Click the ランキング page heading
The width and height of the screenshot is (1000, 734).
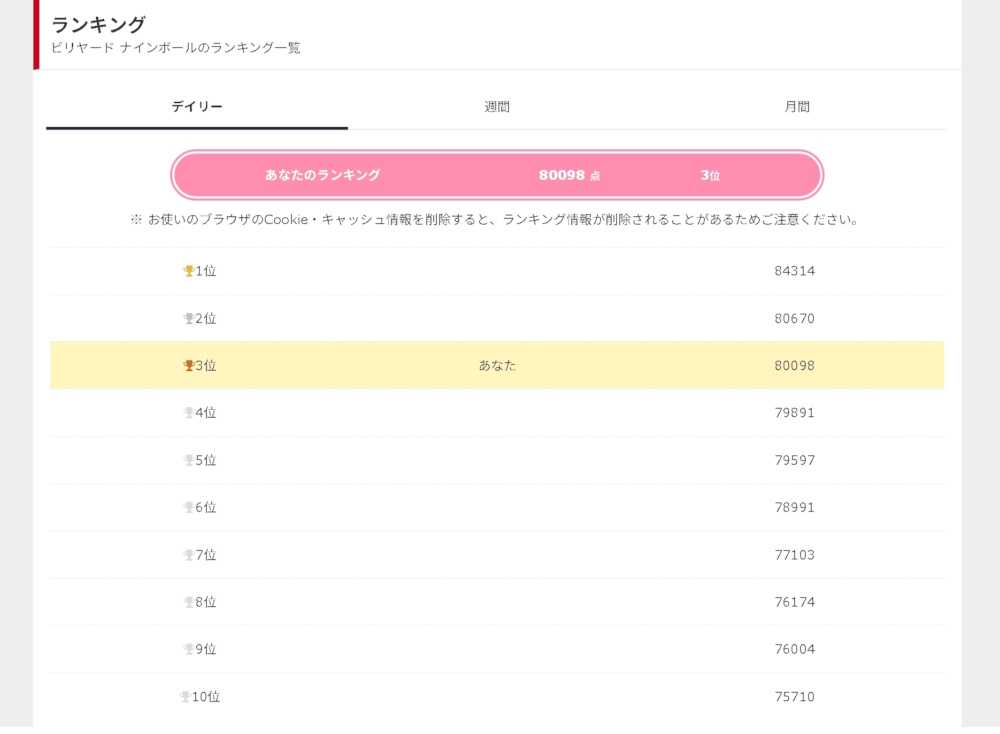98,25
